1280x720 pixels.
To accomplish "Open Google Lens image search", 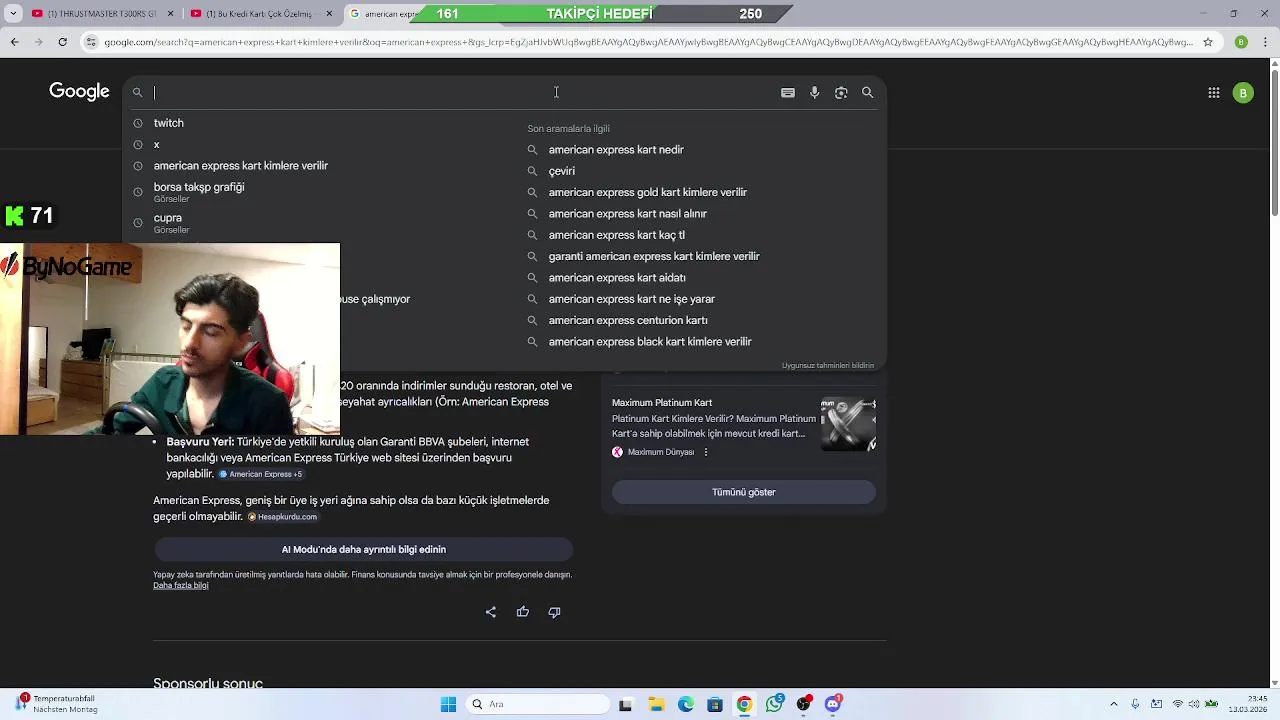I will 841,92.
